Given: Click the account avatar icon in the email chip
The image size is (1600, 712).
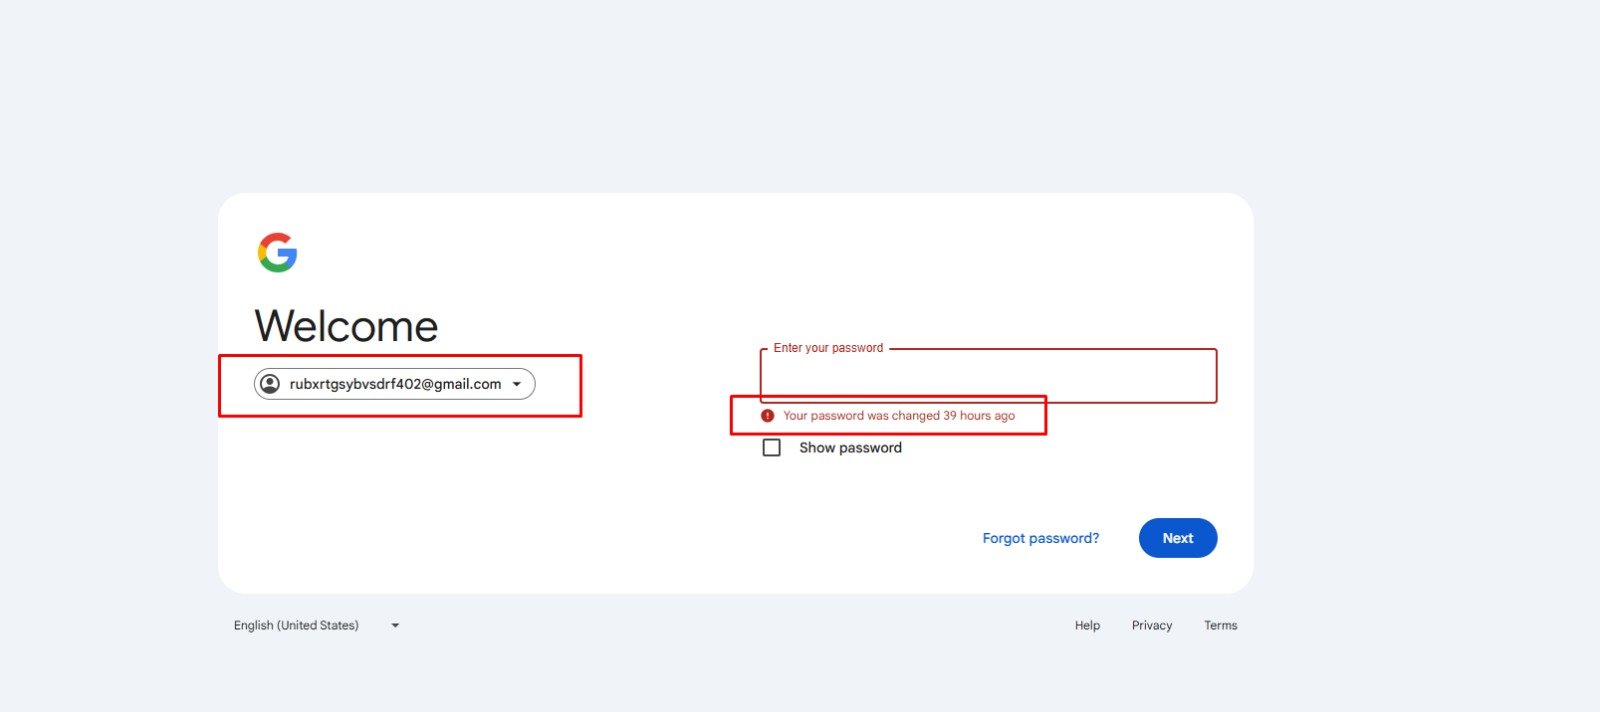Looking at the screenshot, I should pos(270,384).
